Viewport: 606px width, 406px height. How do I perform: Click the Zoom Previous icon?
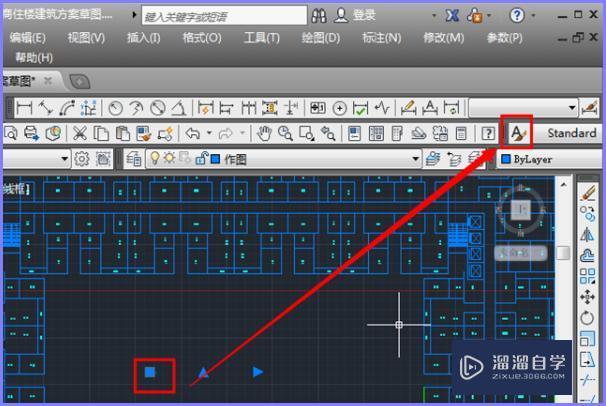pyautogui.click(x=328, y=134)
